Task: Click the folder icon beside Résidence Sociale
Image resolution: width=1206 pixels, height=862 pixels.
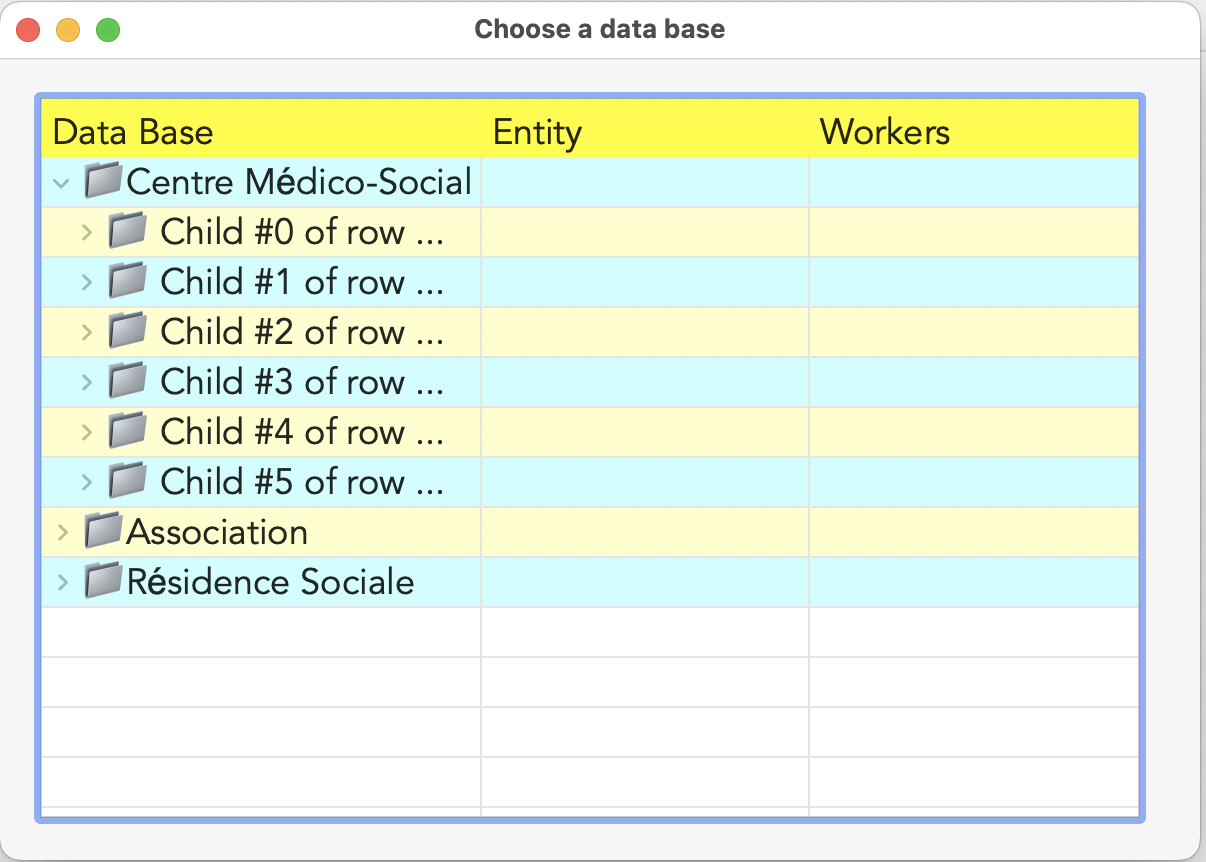Action: pos(103,581)
